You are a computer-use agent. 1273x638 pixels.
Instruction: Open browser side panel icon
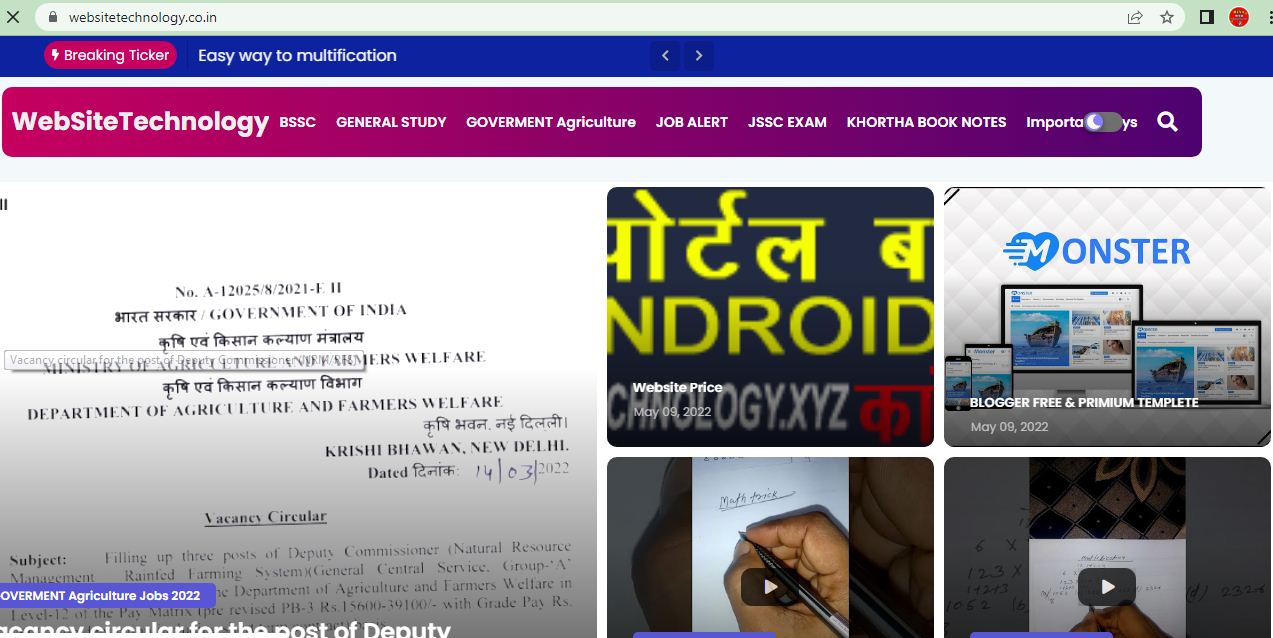pos(1206,17)
